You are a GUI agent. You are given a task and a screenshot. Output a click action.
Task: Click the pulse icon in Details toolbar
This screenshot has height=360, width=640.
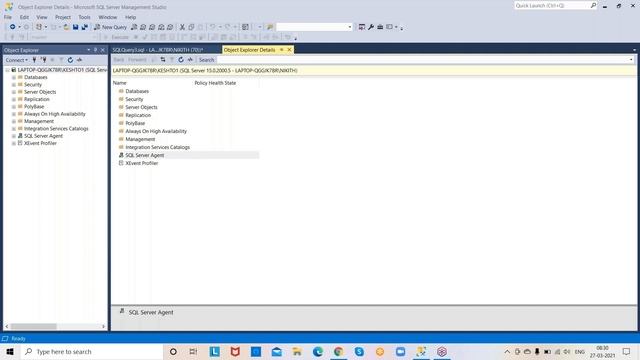[x=190, y=60]
